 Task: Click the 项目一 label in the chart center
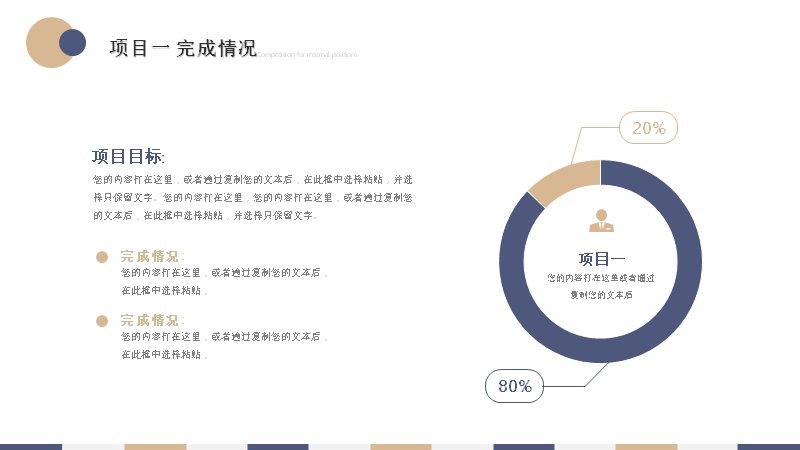602,259
